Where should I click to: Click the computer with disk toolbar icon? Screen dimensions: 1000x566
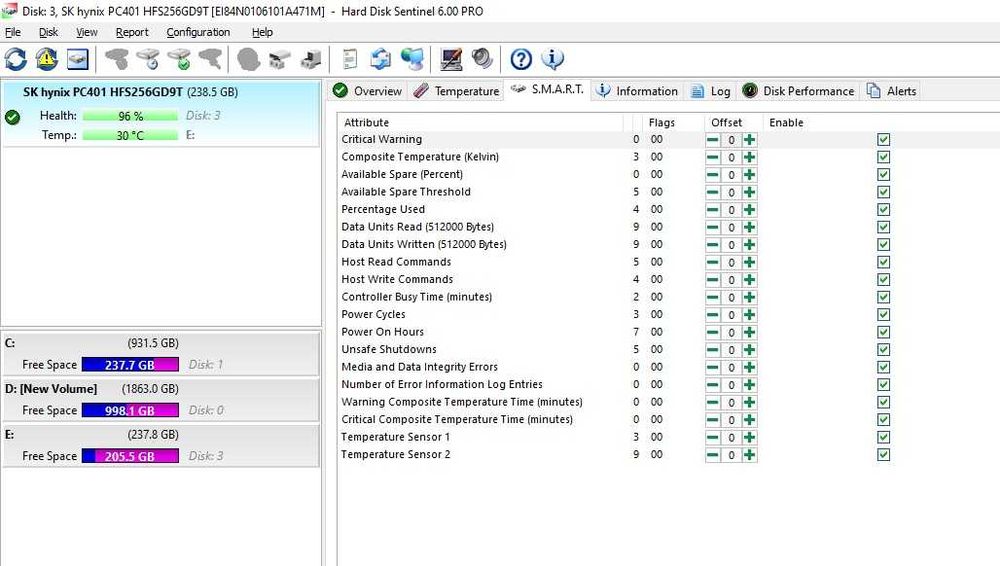point(311,59)
